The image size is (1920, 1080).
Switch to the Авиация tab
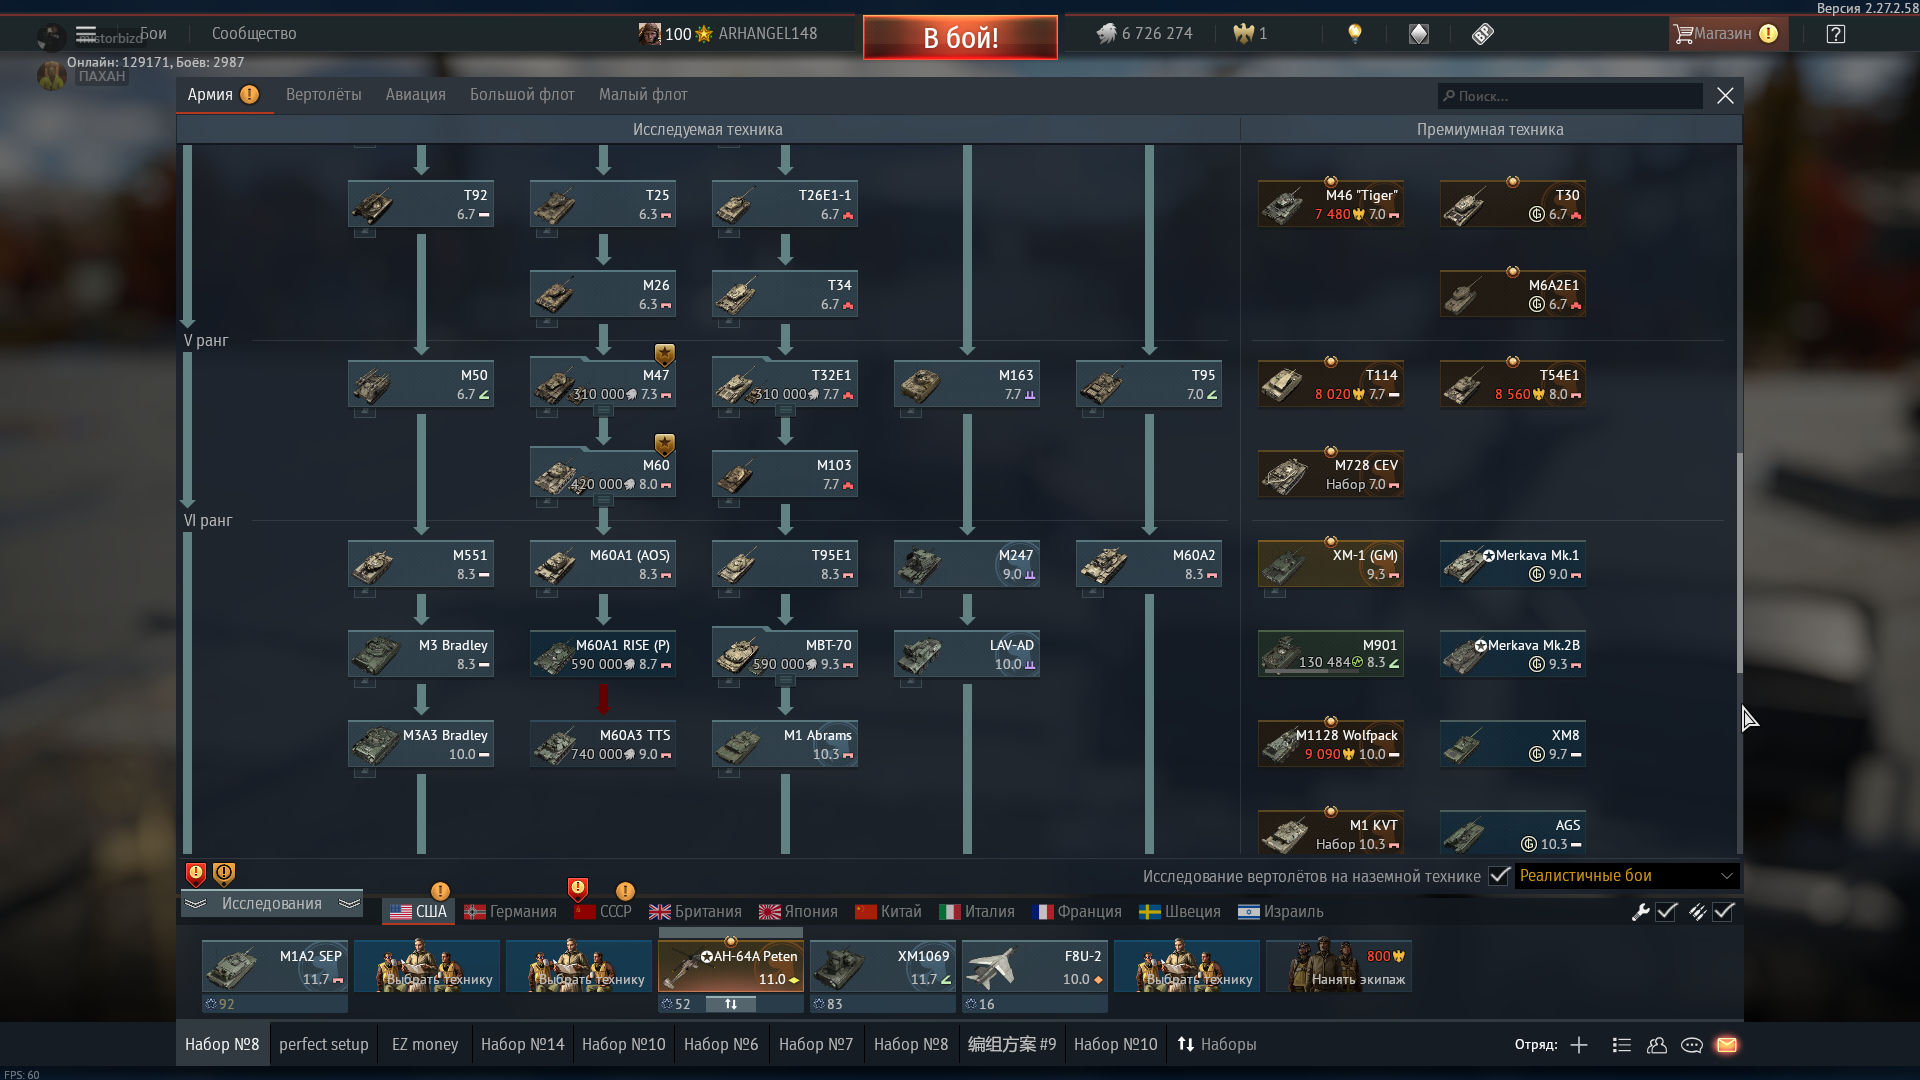[x=416, y=95]
